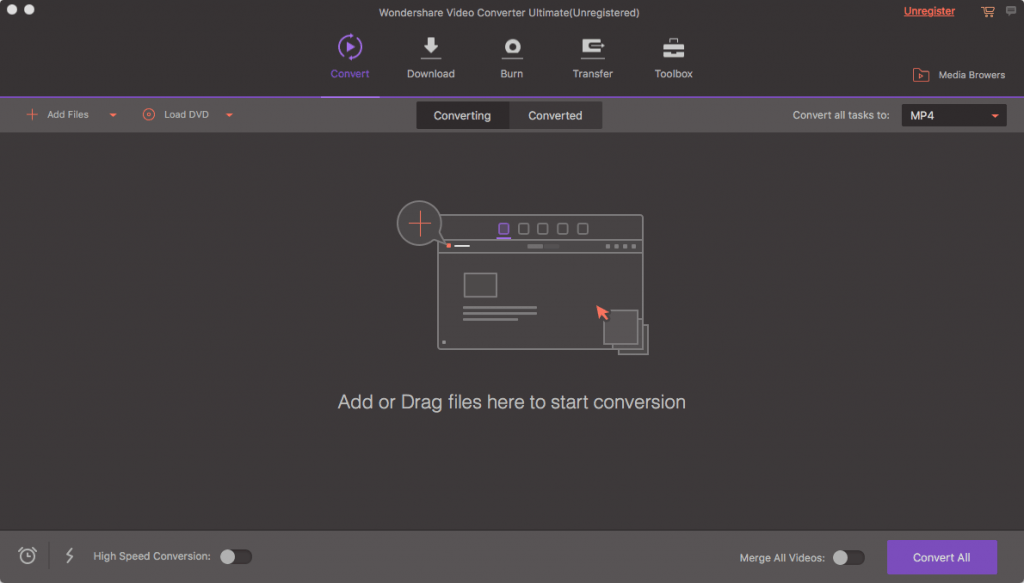This screenshot has height=583, width=1024.
Task: Switch to the Burn disc section
Action: pos(512,47)
